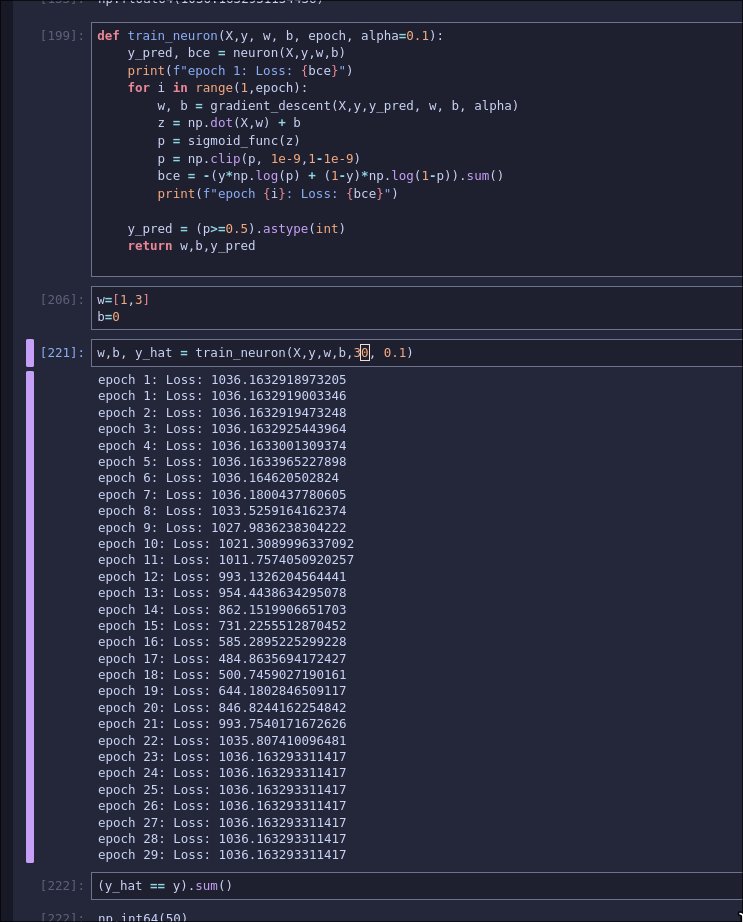Click the output line for epoch 27

click(222, 823)
